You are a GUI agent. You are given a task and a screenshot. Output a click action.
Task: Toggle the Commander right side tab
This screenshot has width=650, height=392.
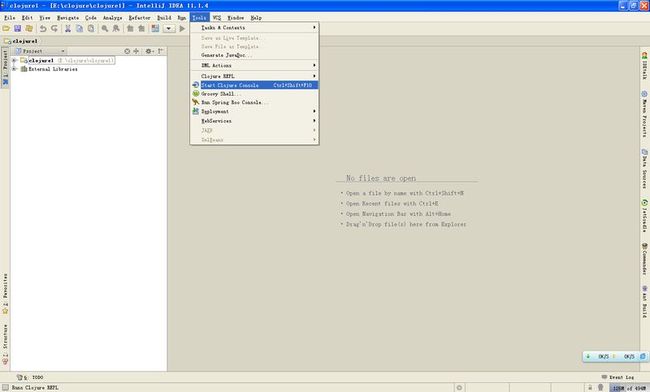coord(644,259)
